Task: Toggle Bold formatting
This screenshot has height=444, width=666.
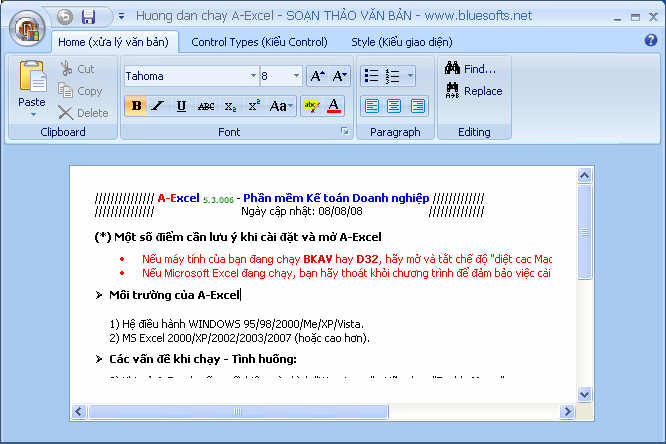Action: [x=136, y=105]
